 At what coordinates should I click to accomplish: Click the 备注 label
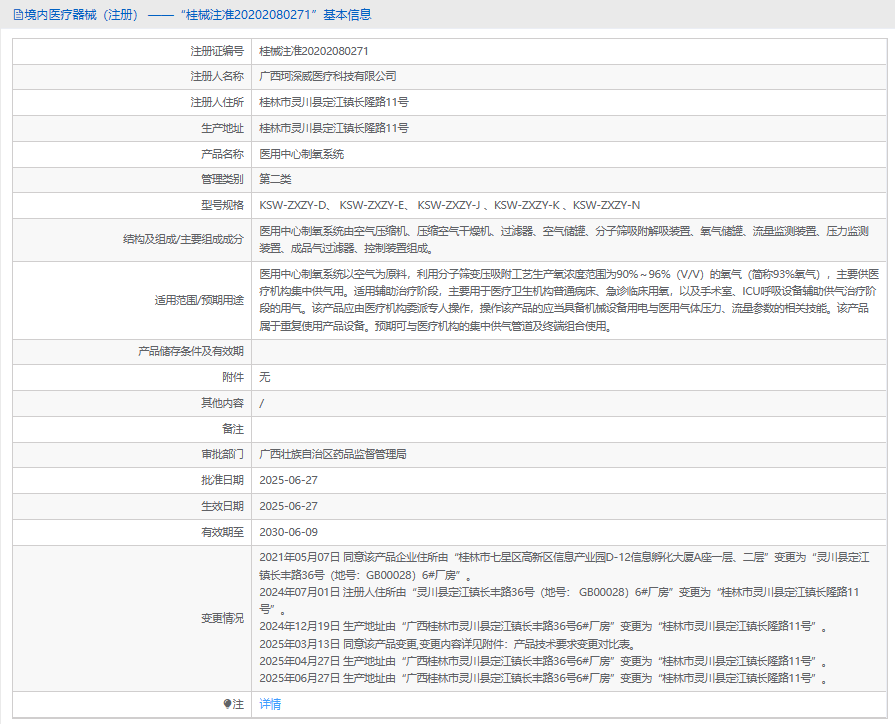(233, 429)
